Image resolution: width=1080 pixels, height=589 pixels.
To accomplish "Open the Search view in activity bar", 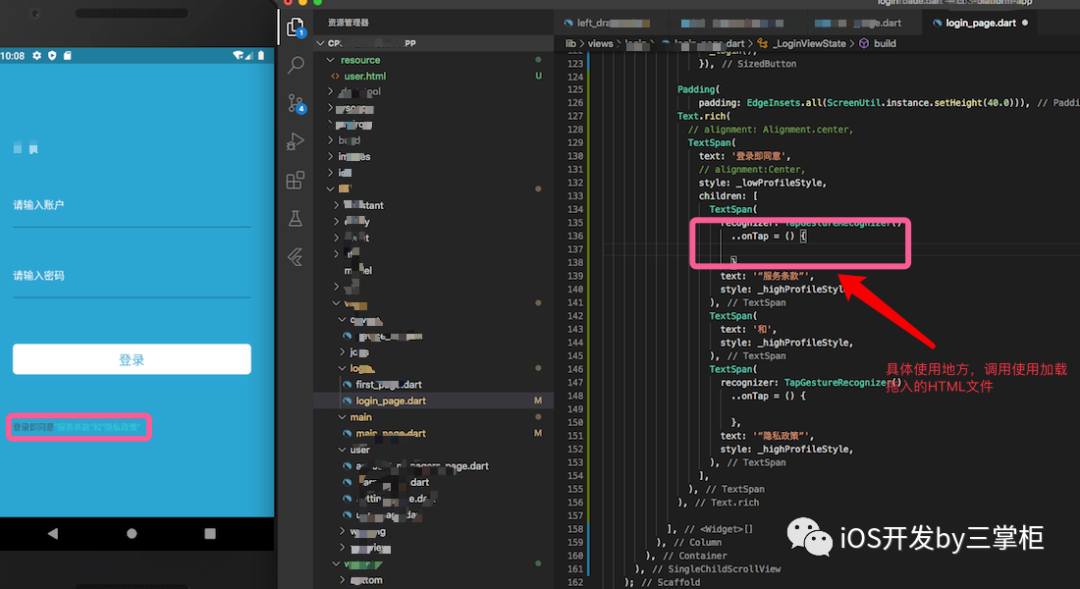I will 295,65.
